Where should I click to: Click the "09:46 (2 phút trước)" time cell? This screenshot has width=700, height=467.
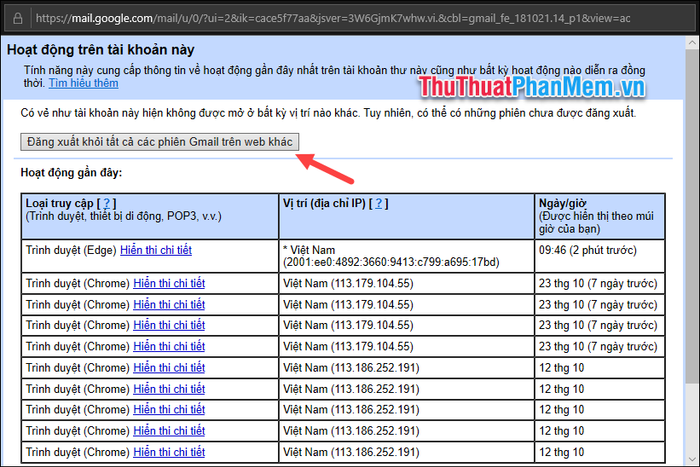[600, 256]
